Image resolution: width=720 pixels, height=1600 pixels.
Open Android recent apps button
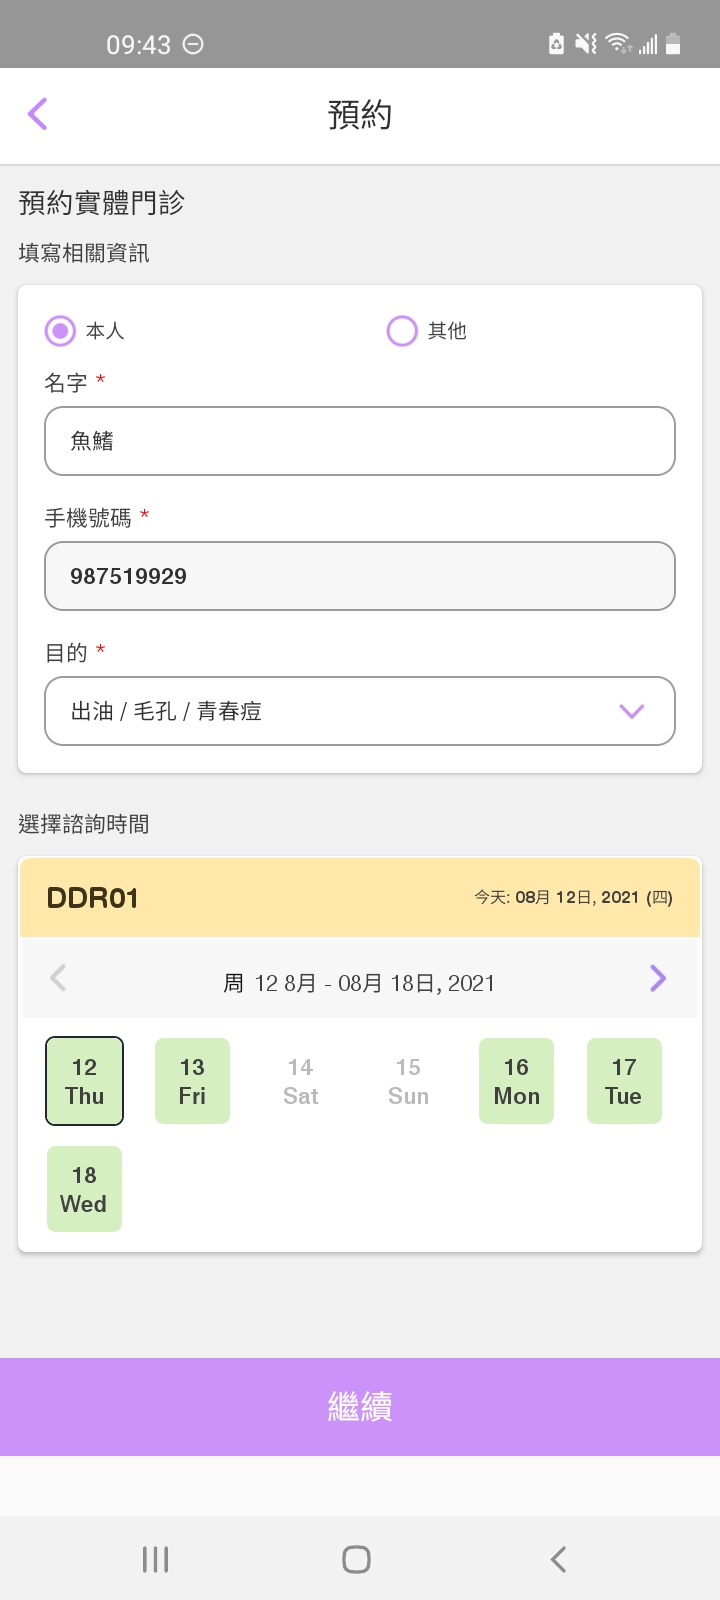click(155, 1559)
